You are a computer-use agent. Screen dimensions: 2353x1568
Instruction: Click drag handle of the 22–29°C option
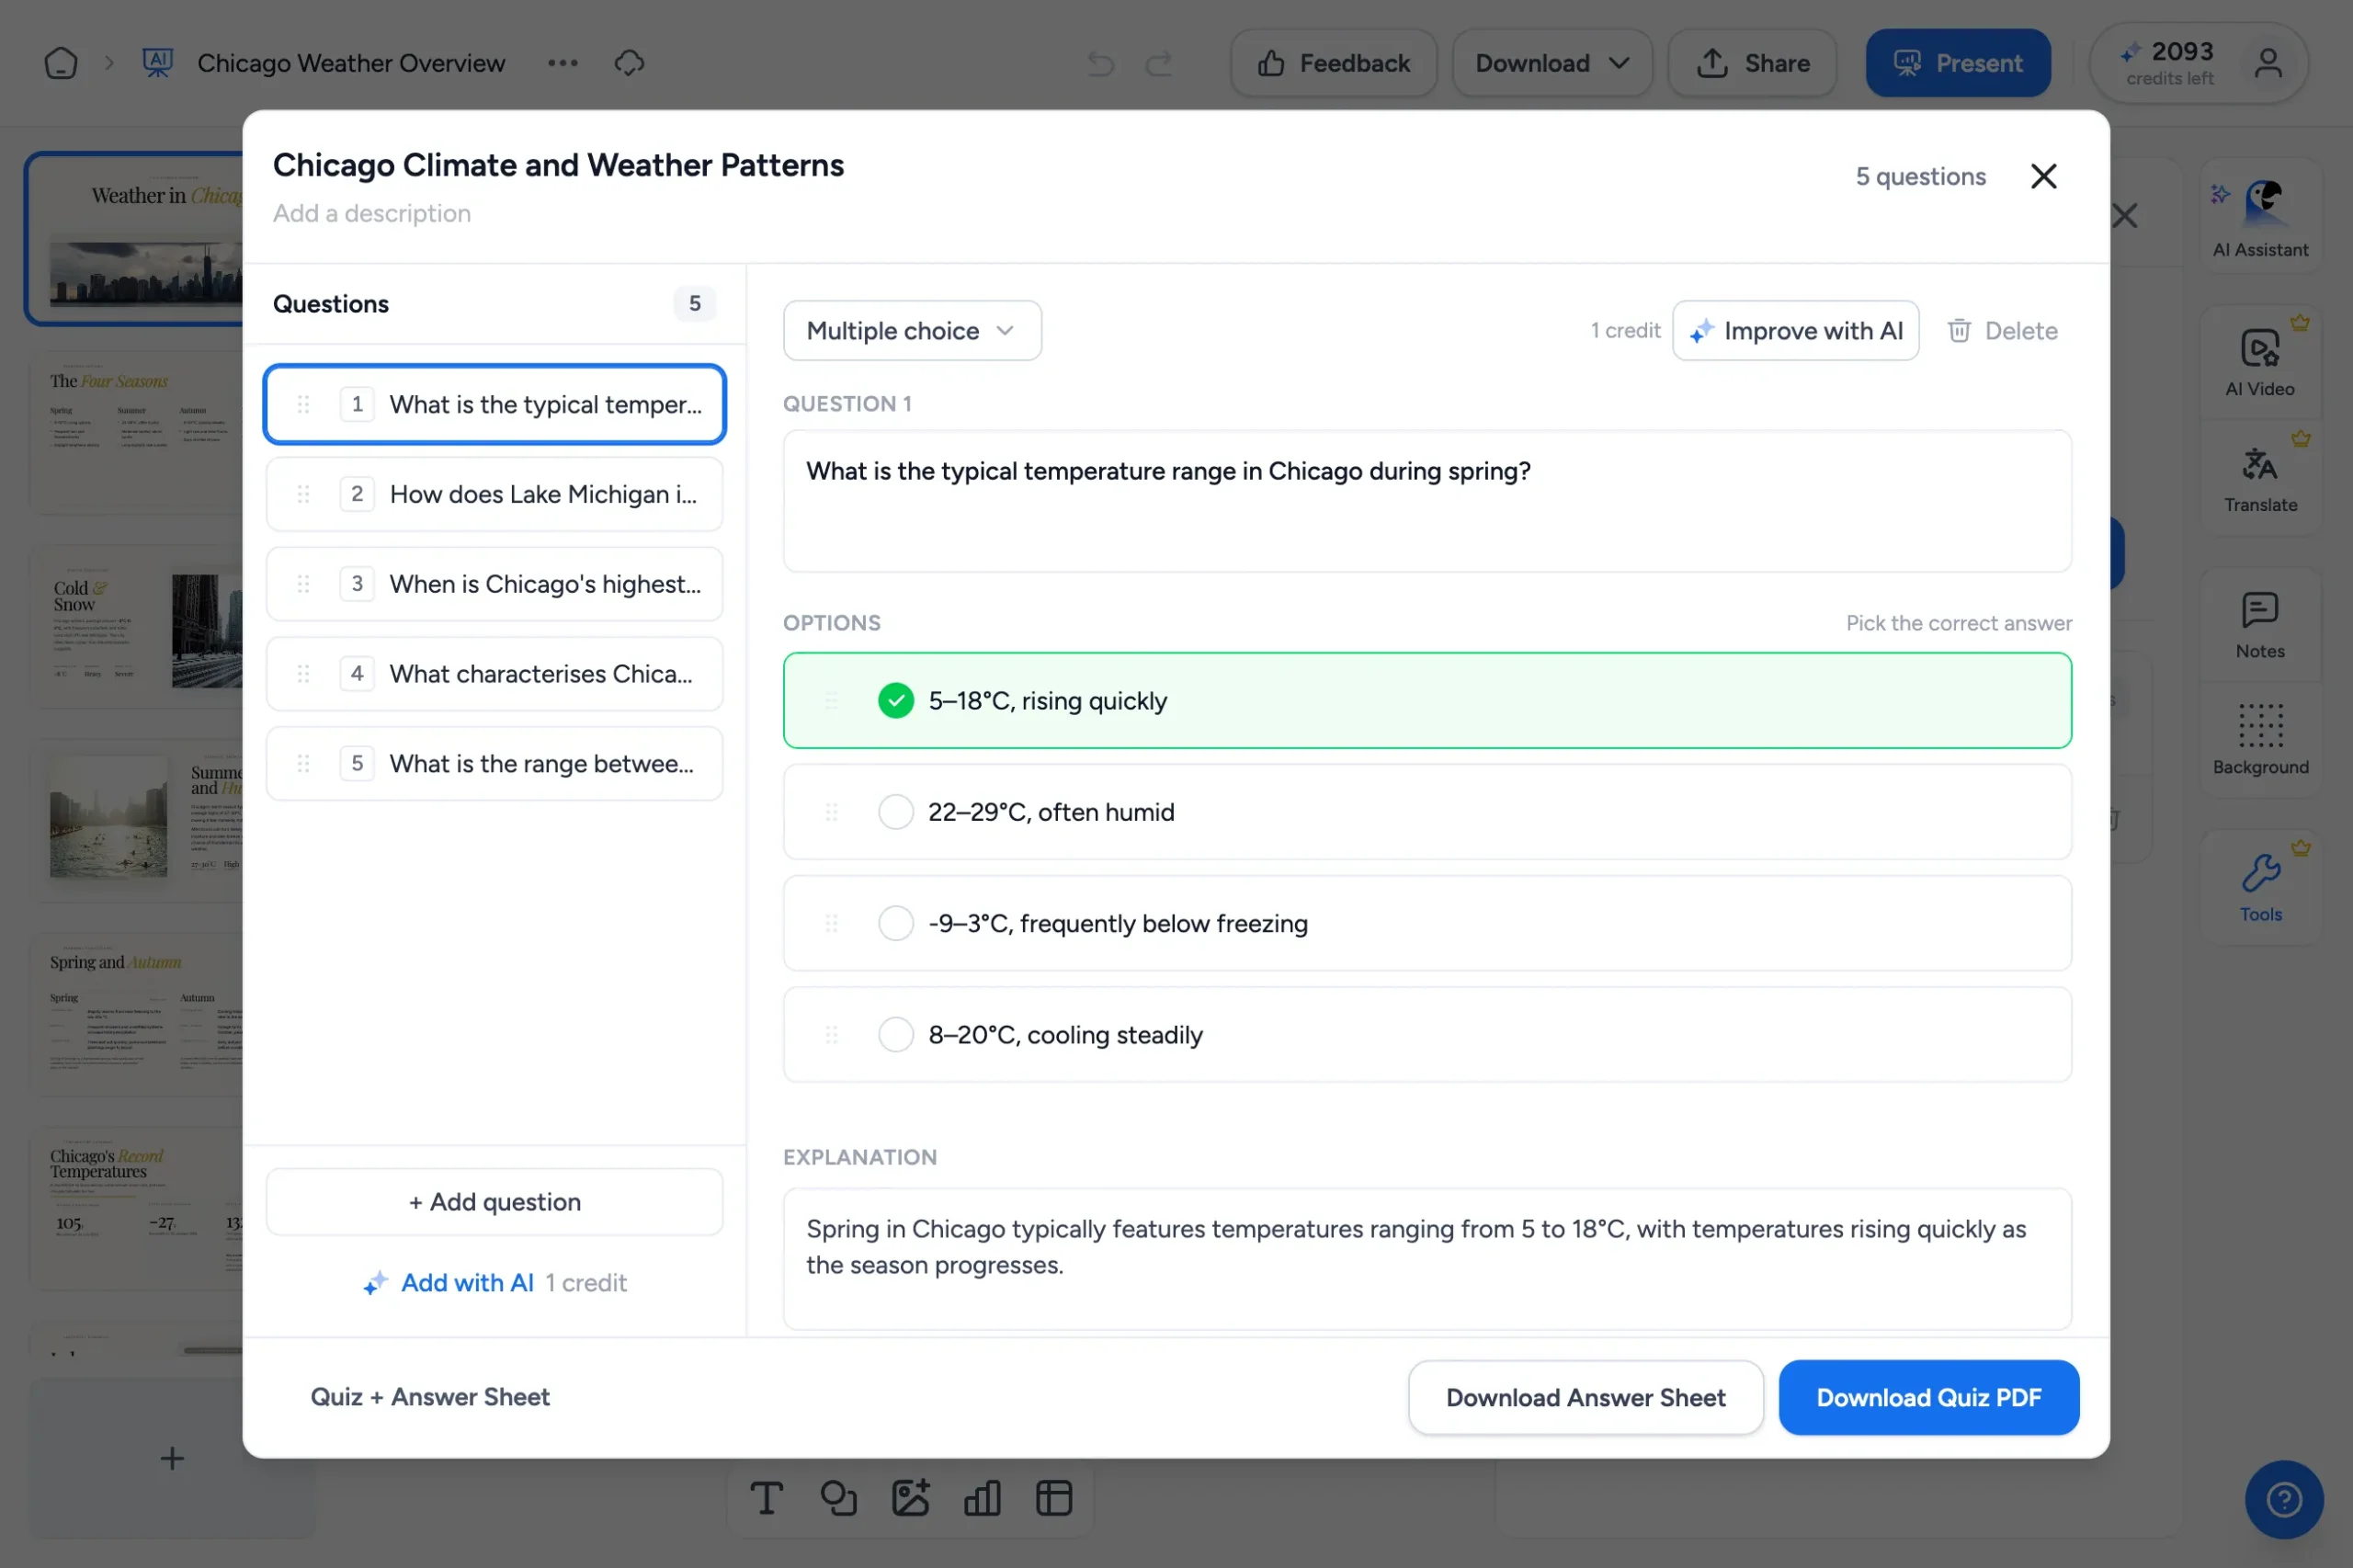[831, 812]
